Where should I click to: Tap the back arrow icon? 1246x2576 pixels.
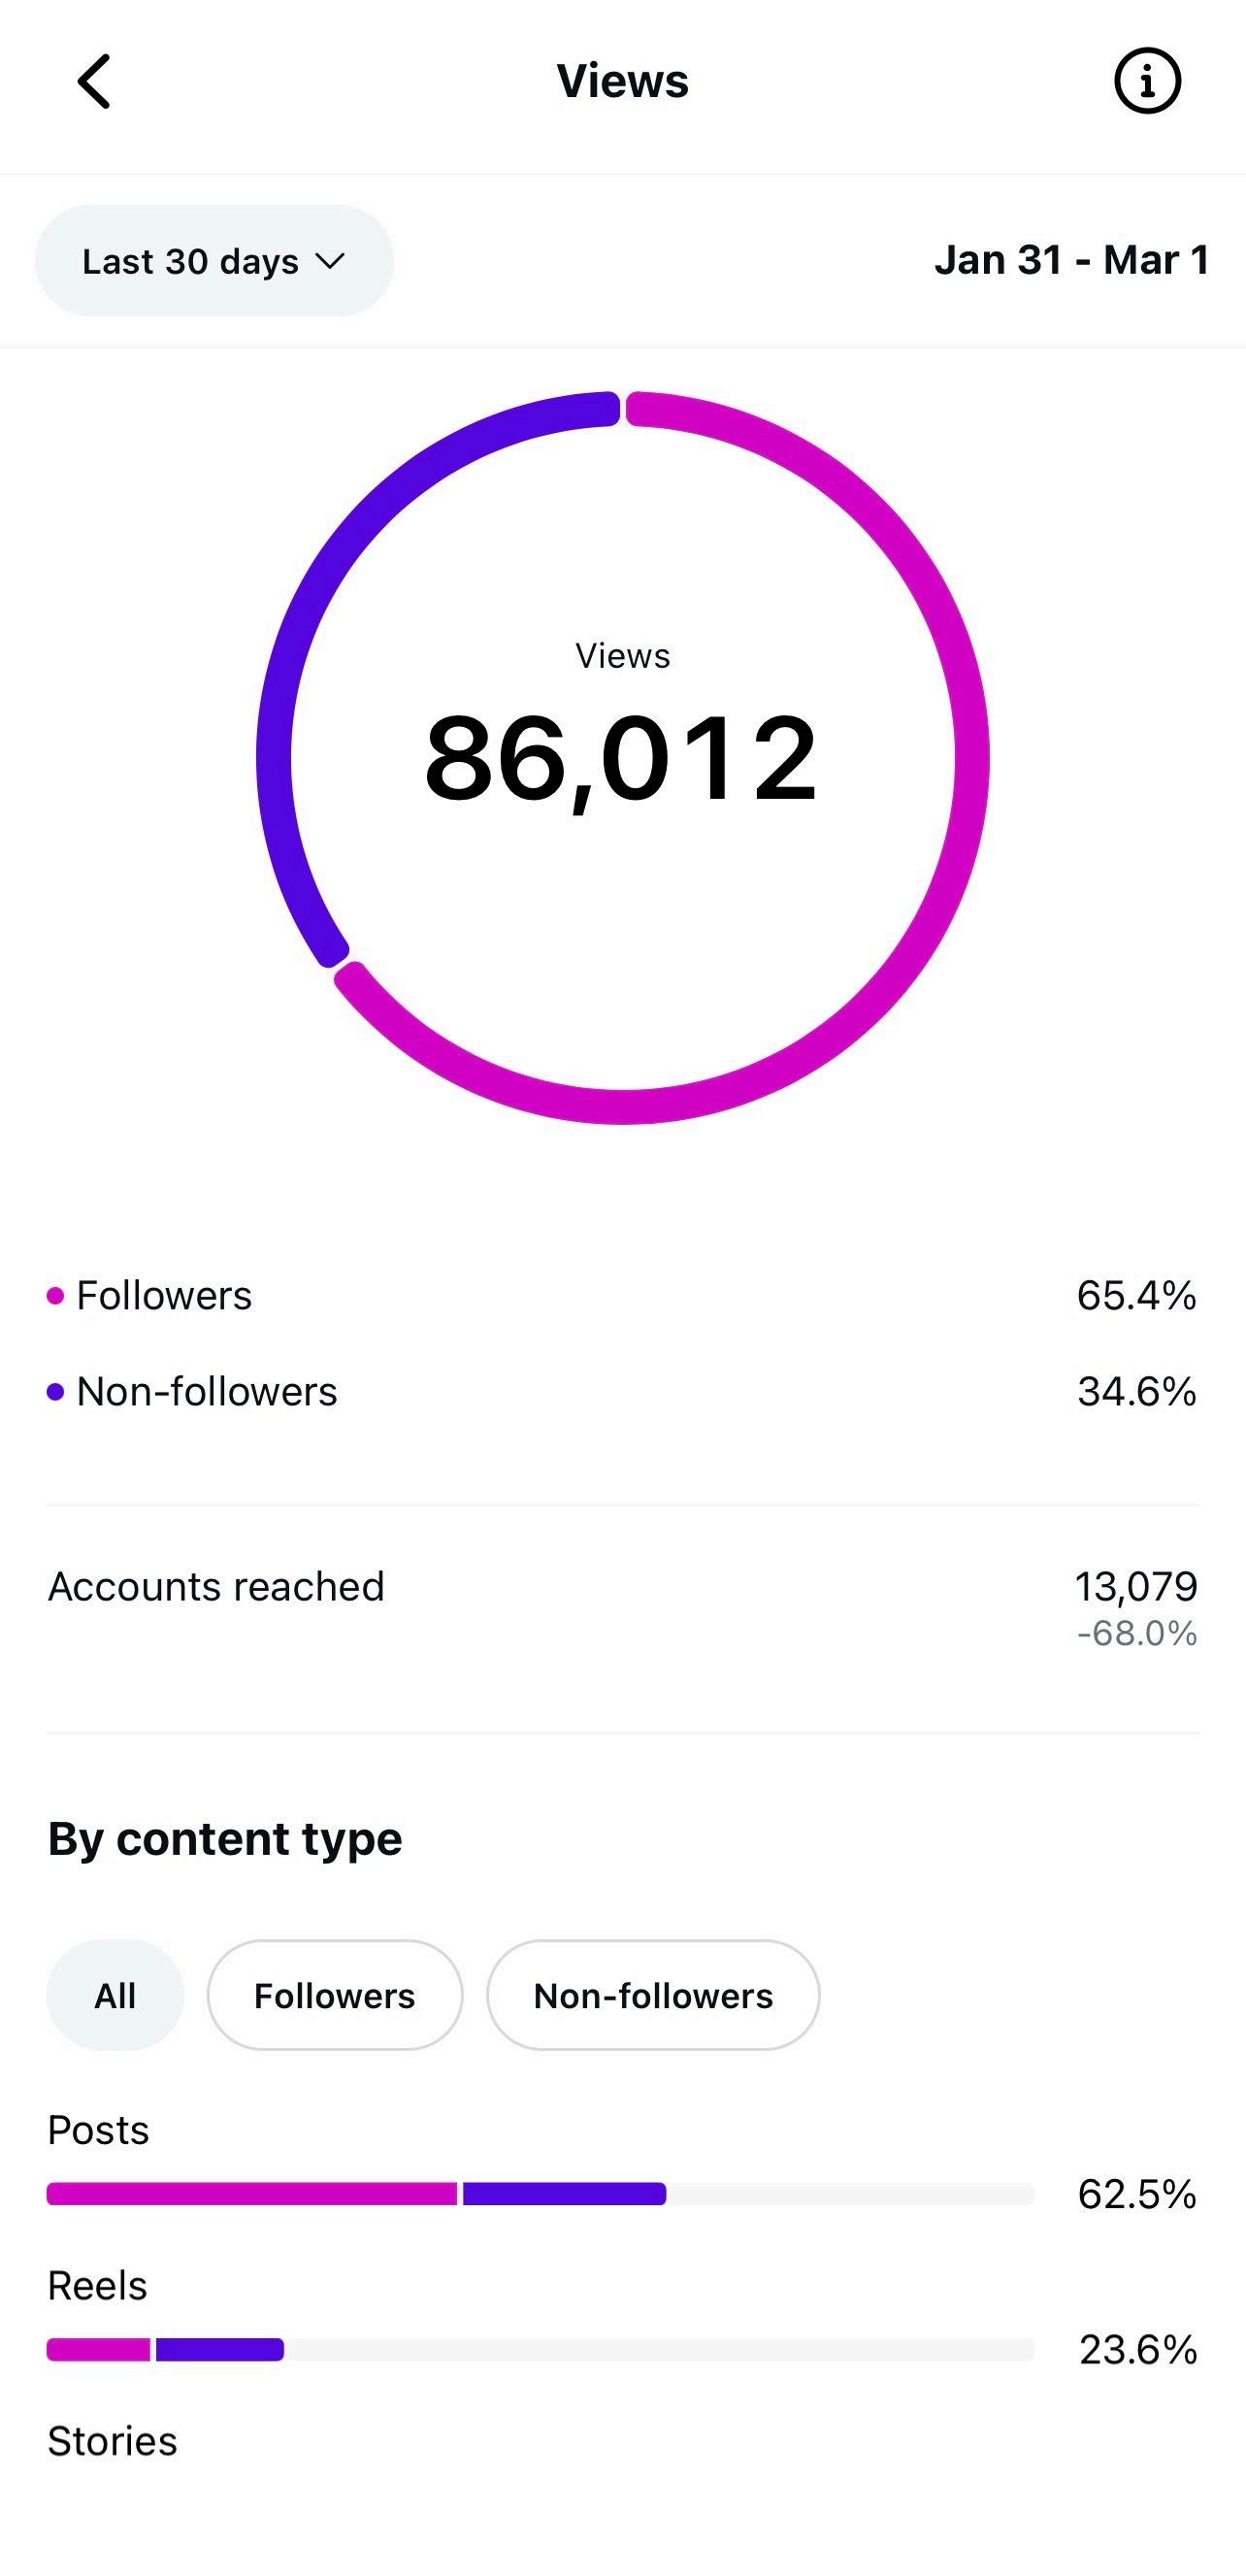coord(94,81)
